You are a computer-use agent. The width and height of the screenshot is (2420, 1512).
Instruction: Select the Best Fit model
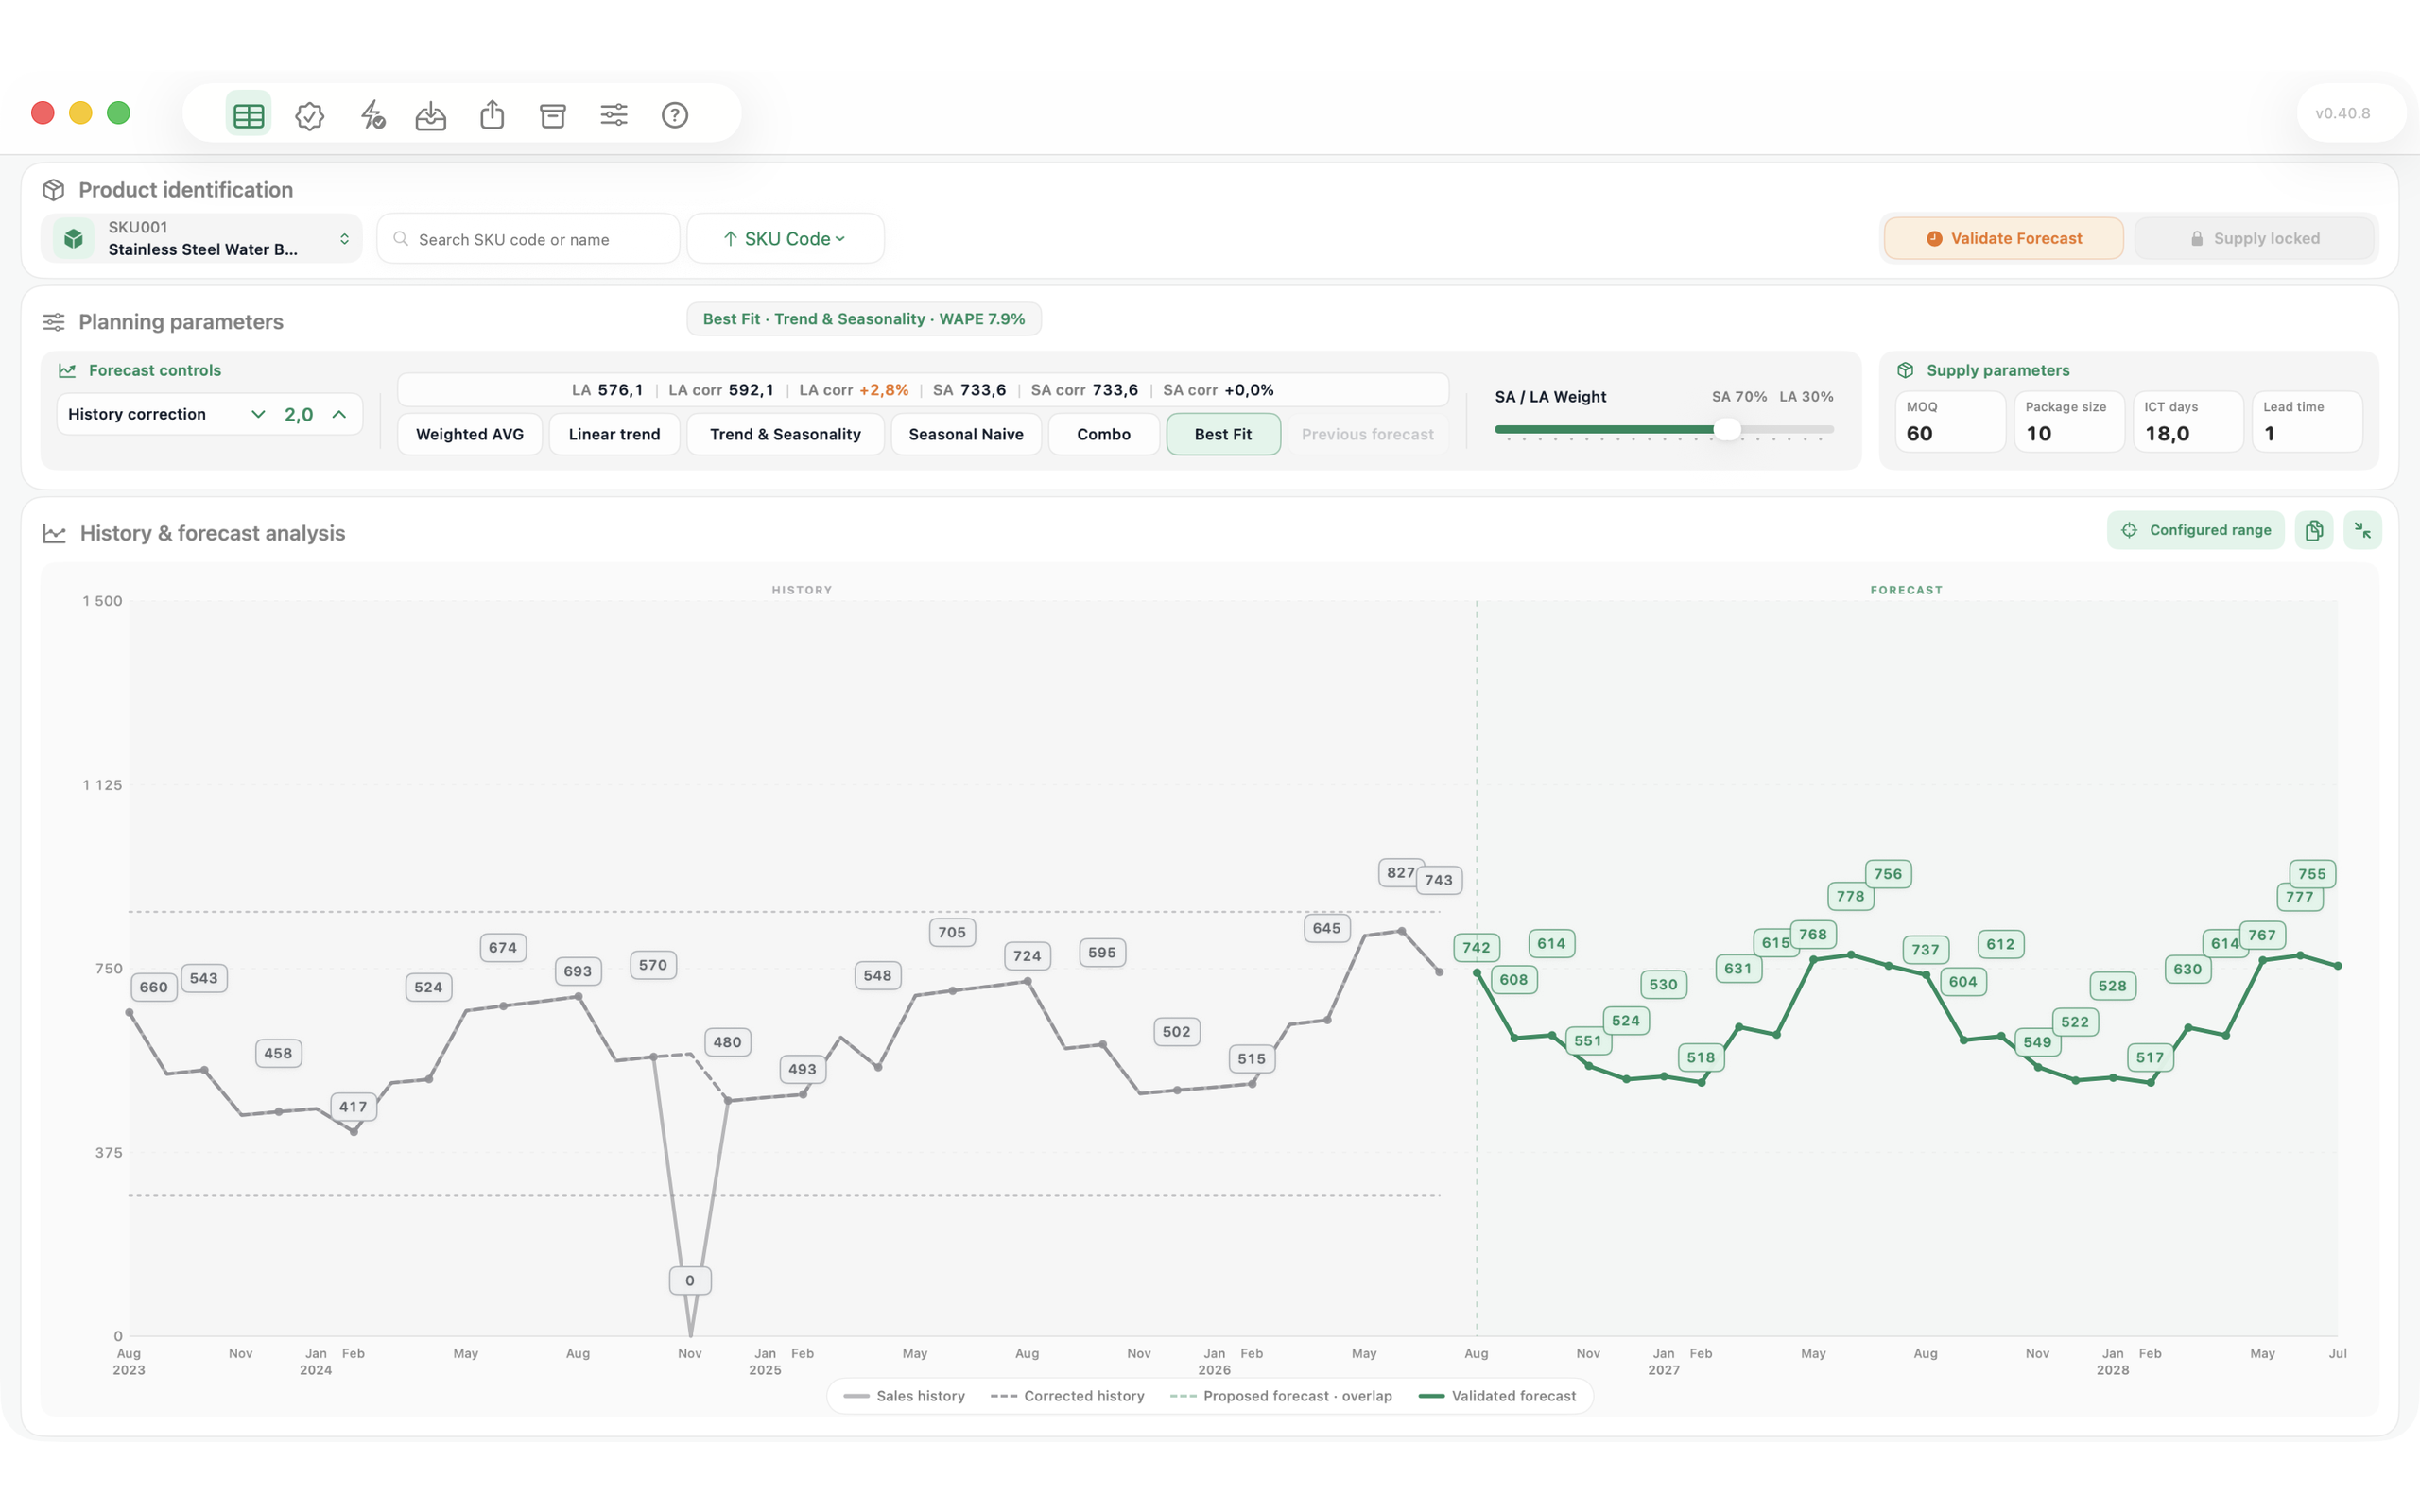click(1223, 434)
